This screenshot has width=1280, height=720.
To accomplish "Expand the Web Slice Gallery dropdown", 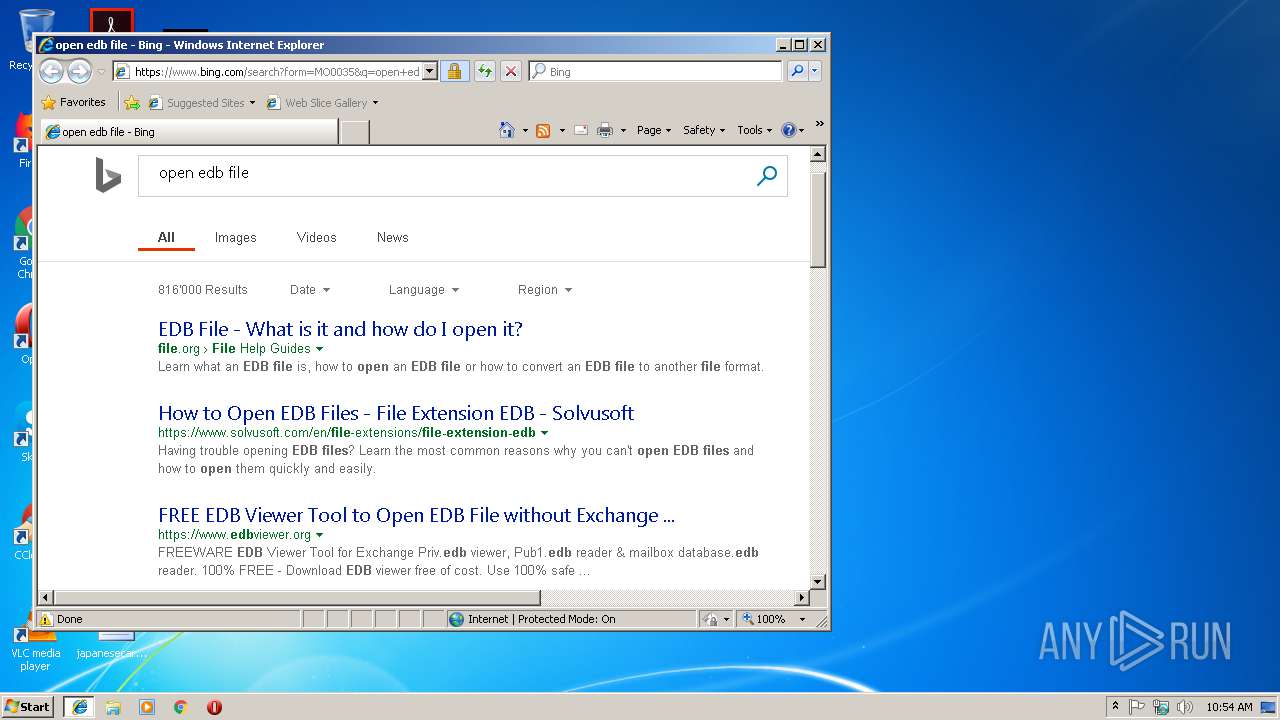I will (375, 103).
